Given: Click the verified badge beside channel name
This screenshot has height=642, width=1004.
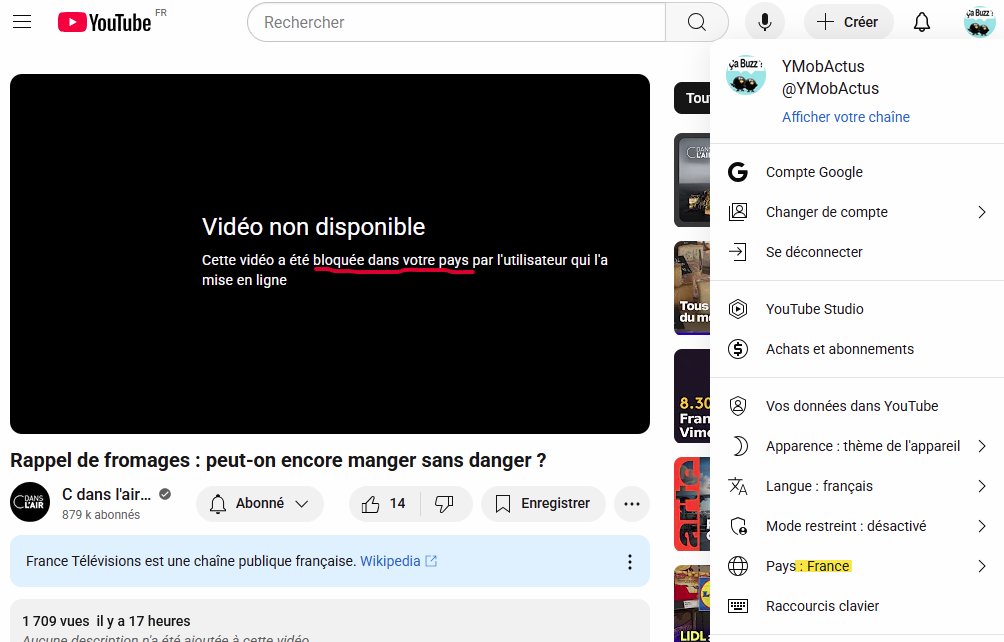Looking at the screenshot, I should pos(165,494).
